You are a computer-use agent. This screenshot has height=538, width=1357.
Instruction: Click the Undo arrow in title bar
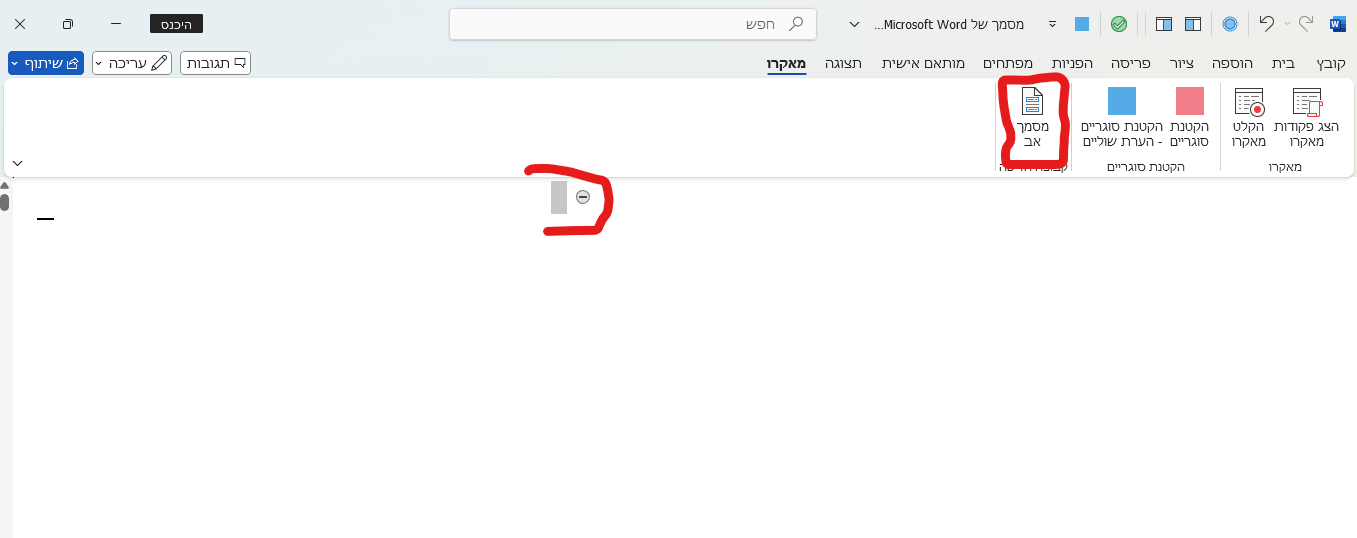pyautogui.click(x=1267, y=23)
